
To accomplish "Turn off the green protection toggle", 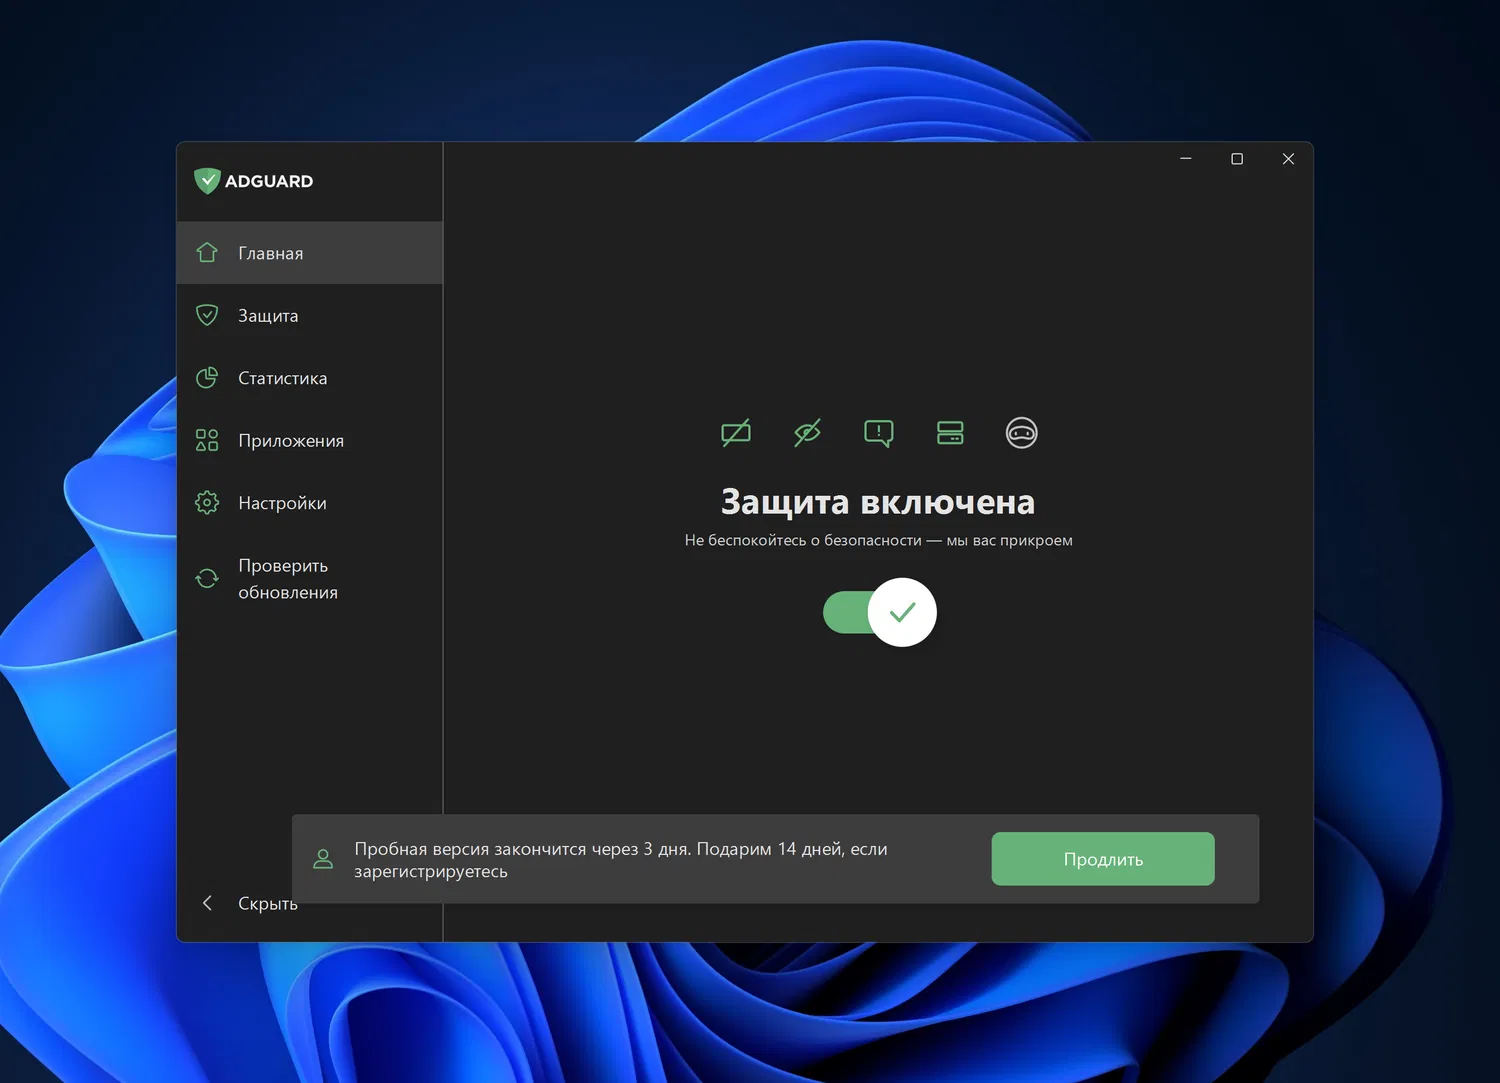I will [880, 612].
